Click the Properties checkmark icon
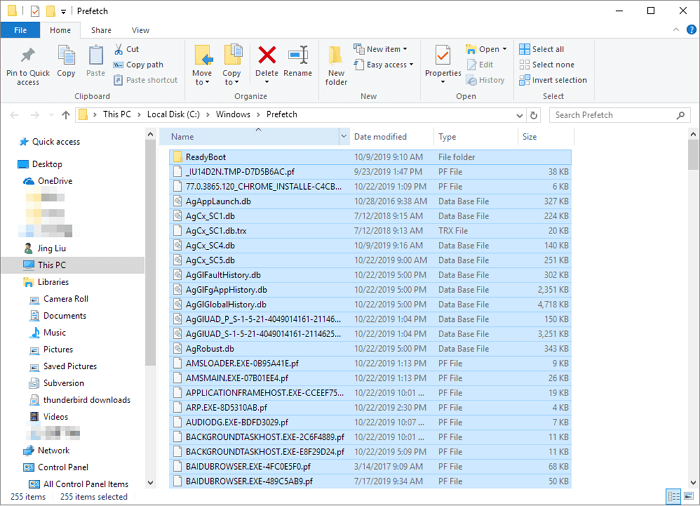700x506 pixels. [442, 56]
